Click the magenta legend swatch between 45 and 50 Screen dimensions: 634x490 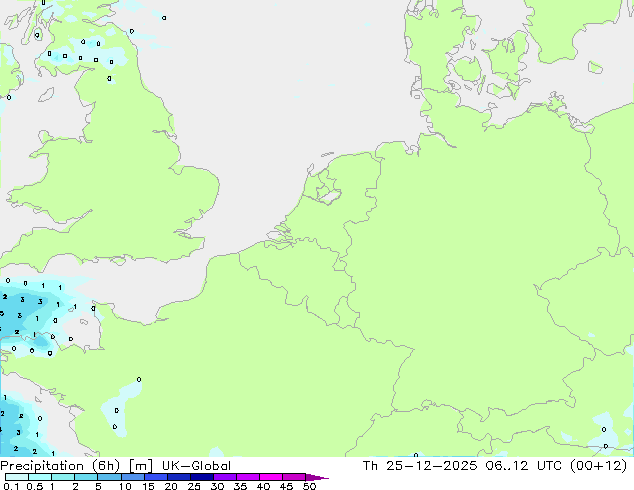coord(297,477)
